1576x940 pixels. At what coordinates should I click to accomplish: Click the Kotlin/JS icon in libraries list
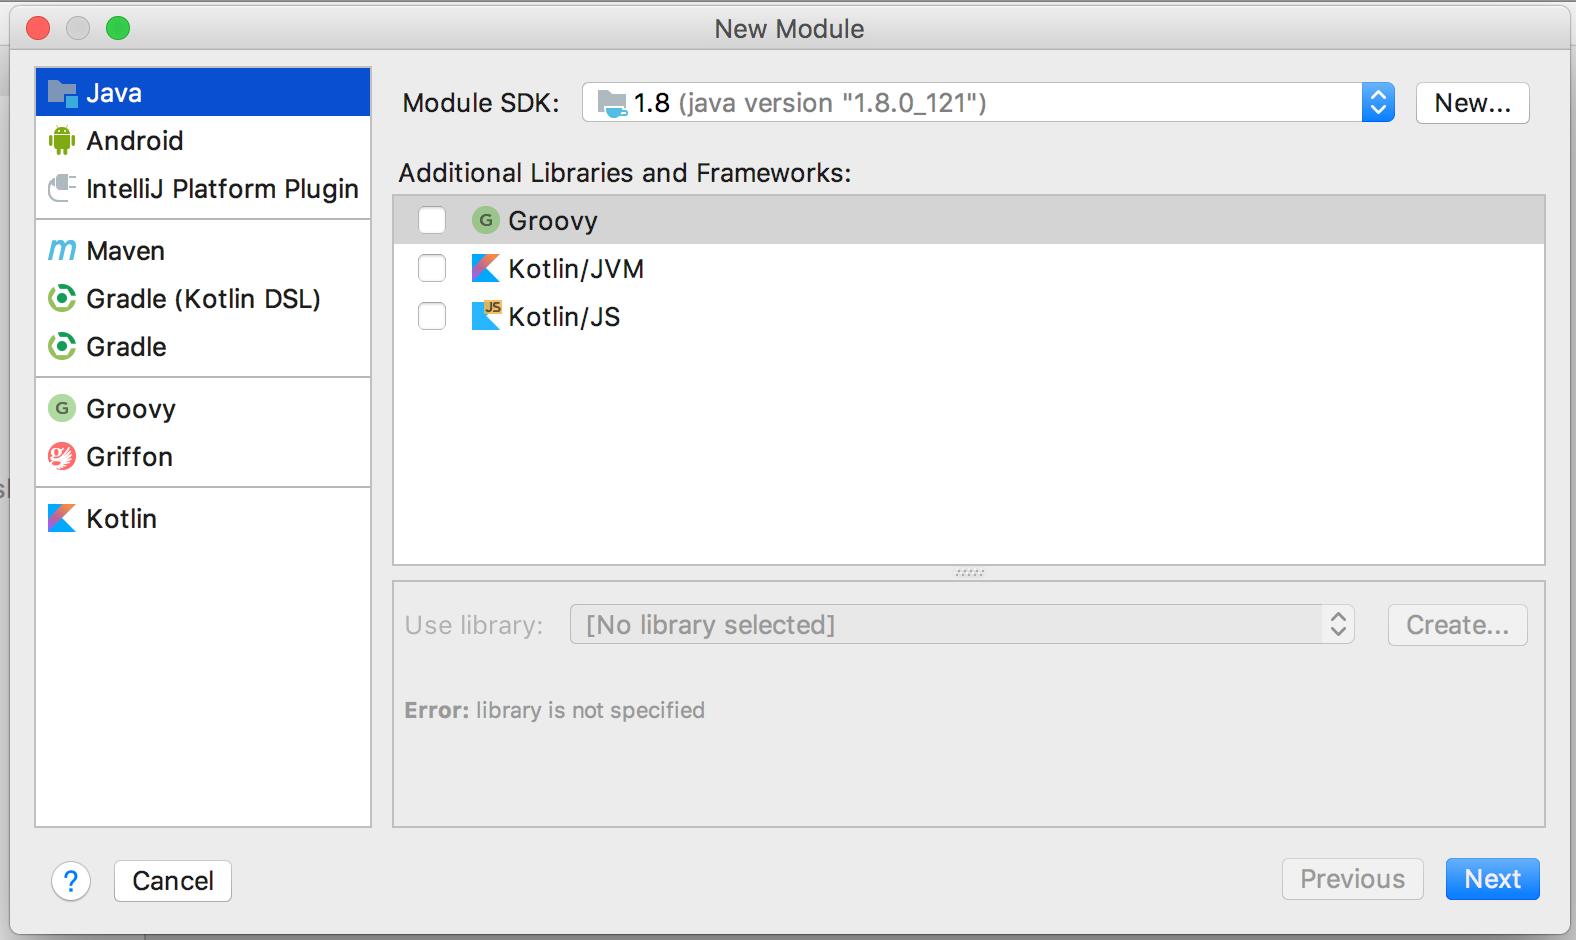tap(485, 316)
